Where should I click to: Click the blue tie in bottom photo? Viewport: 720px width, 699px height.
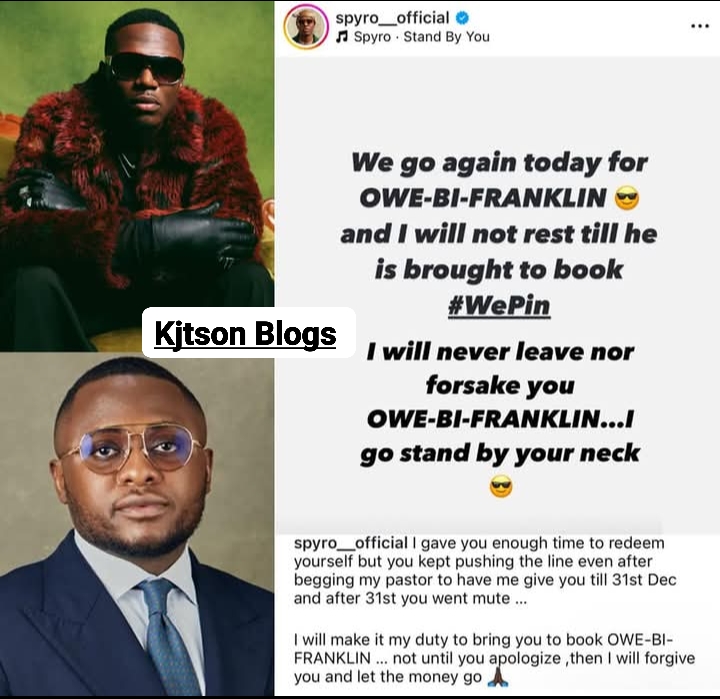click(x=172, y=636)
